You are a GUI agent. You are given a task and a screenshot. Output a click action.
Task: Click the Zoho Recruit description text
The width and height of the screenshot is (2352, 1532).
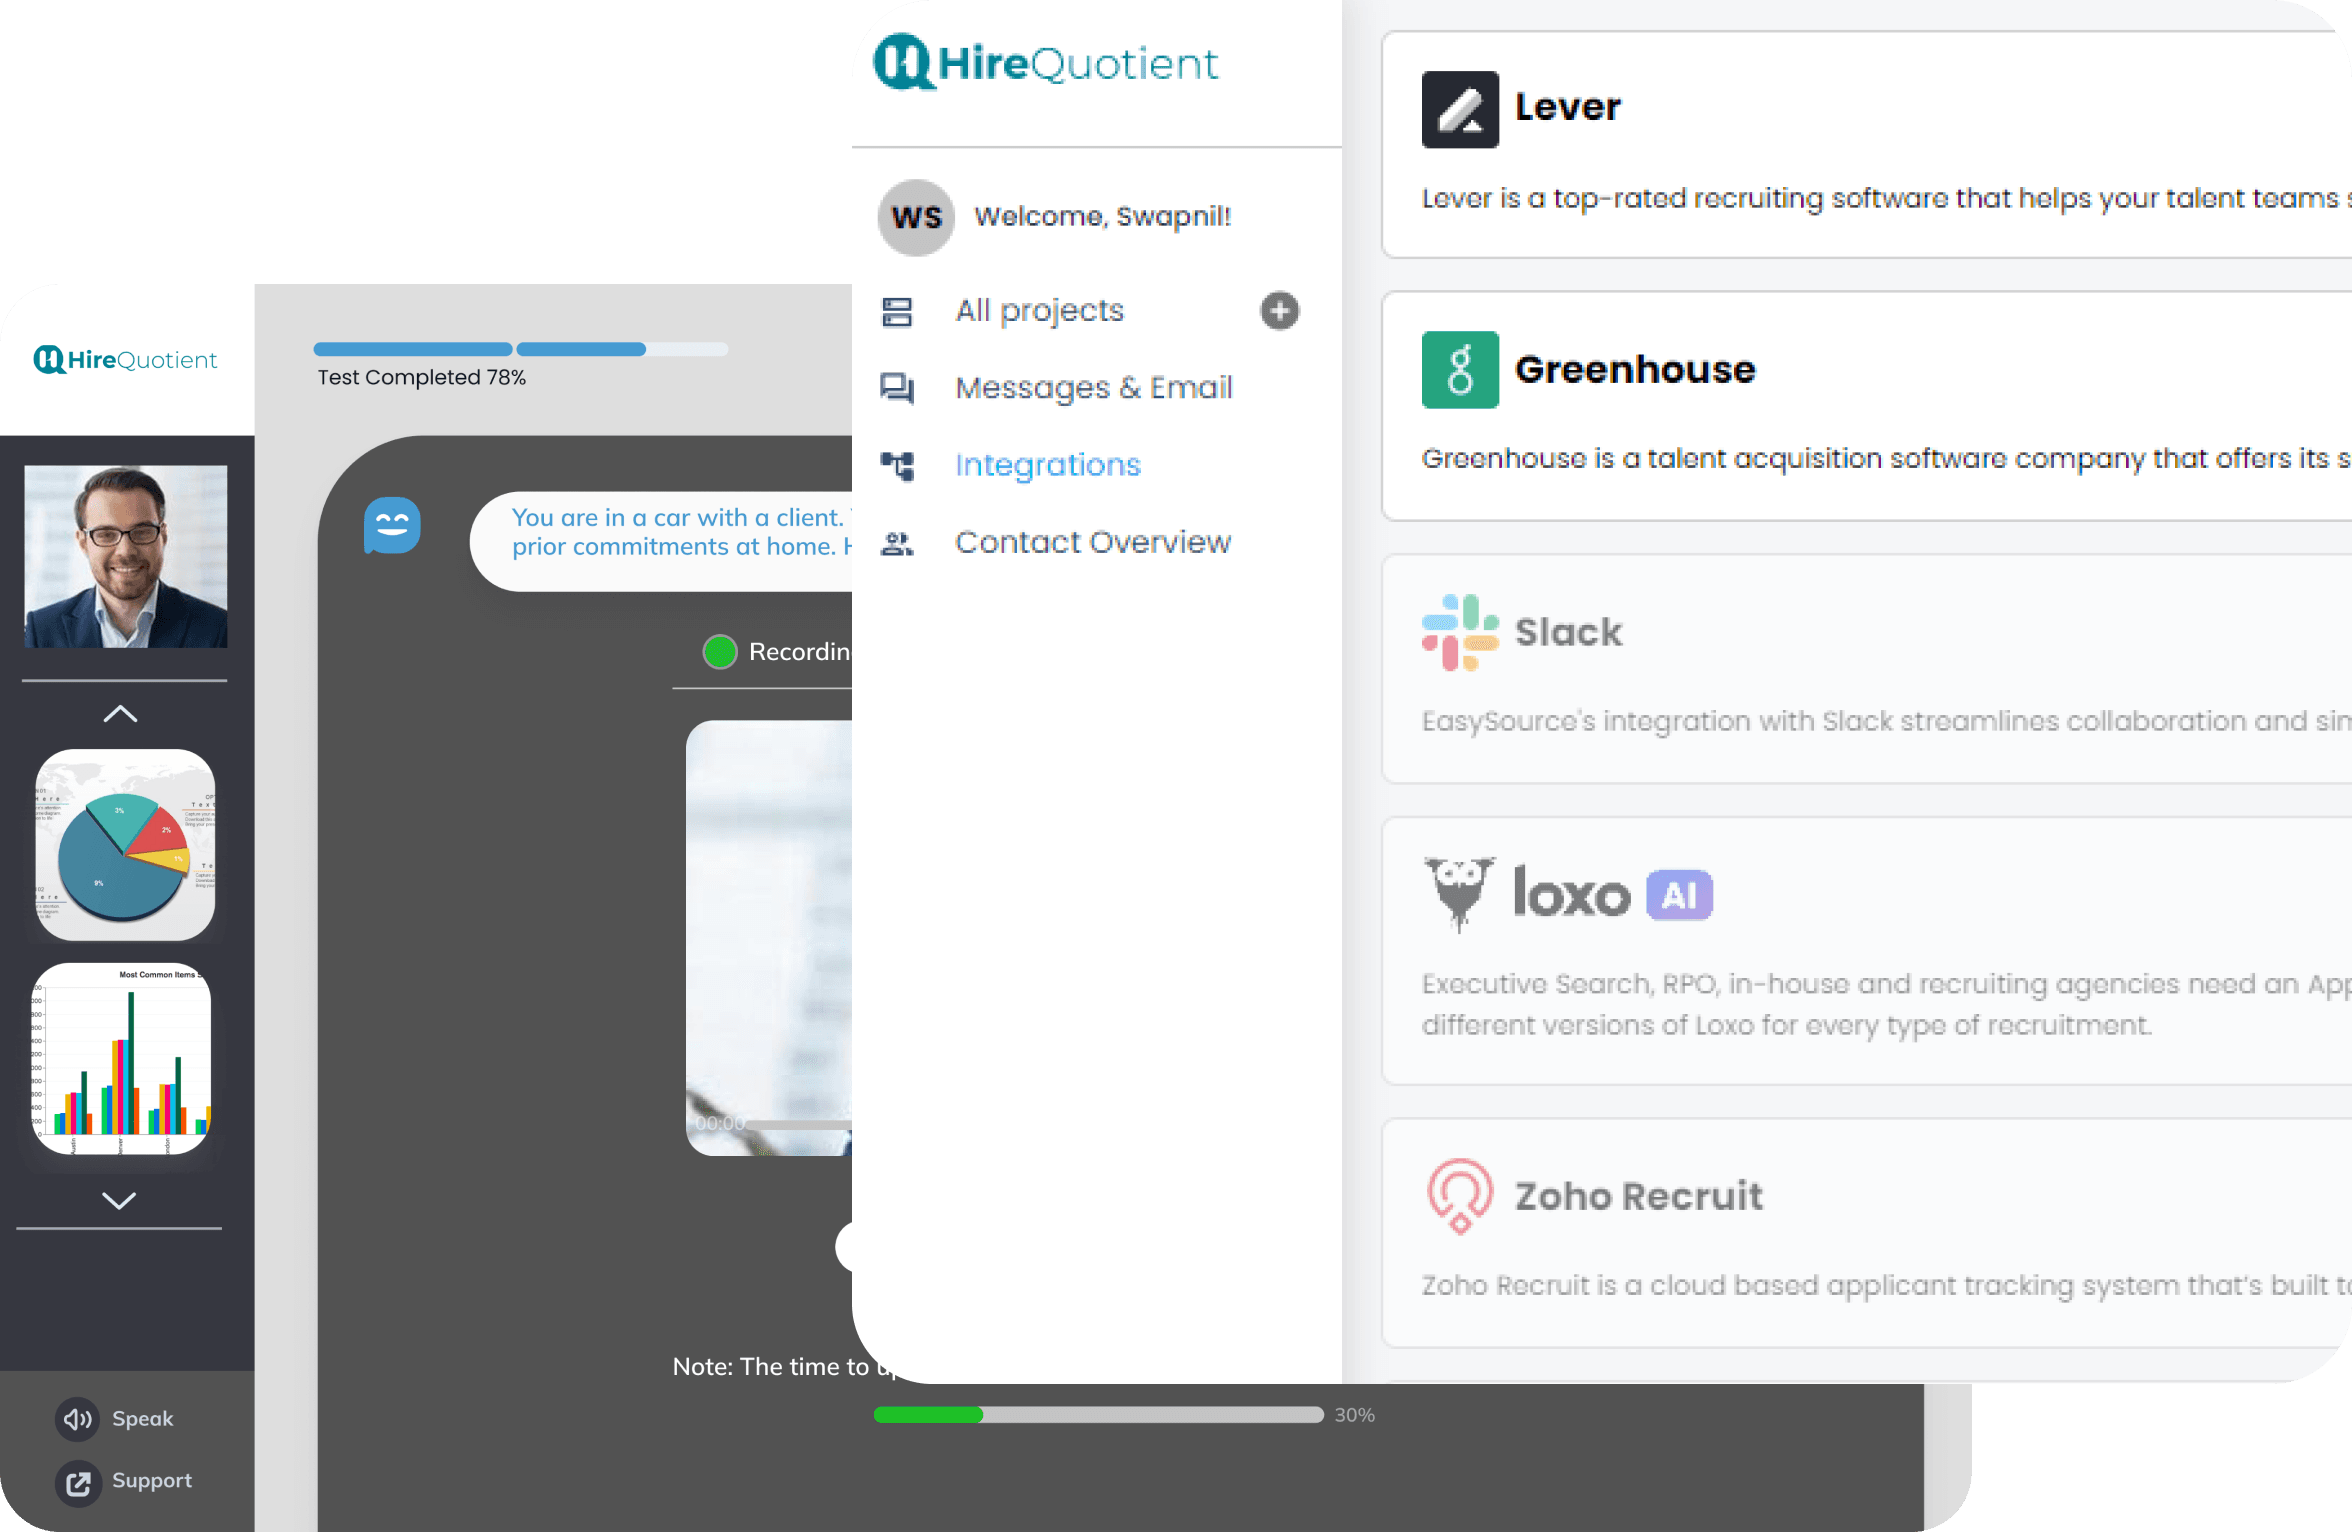tap(1886, 1285)
